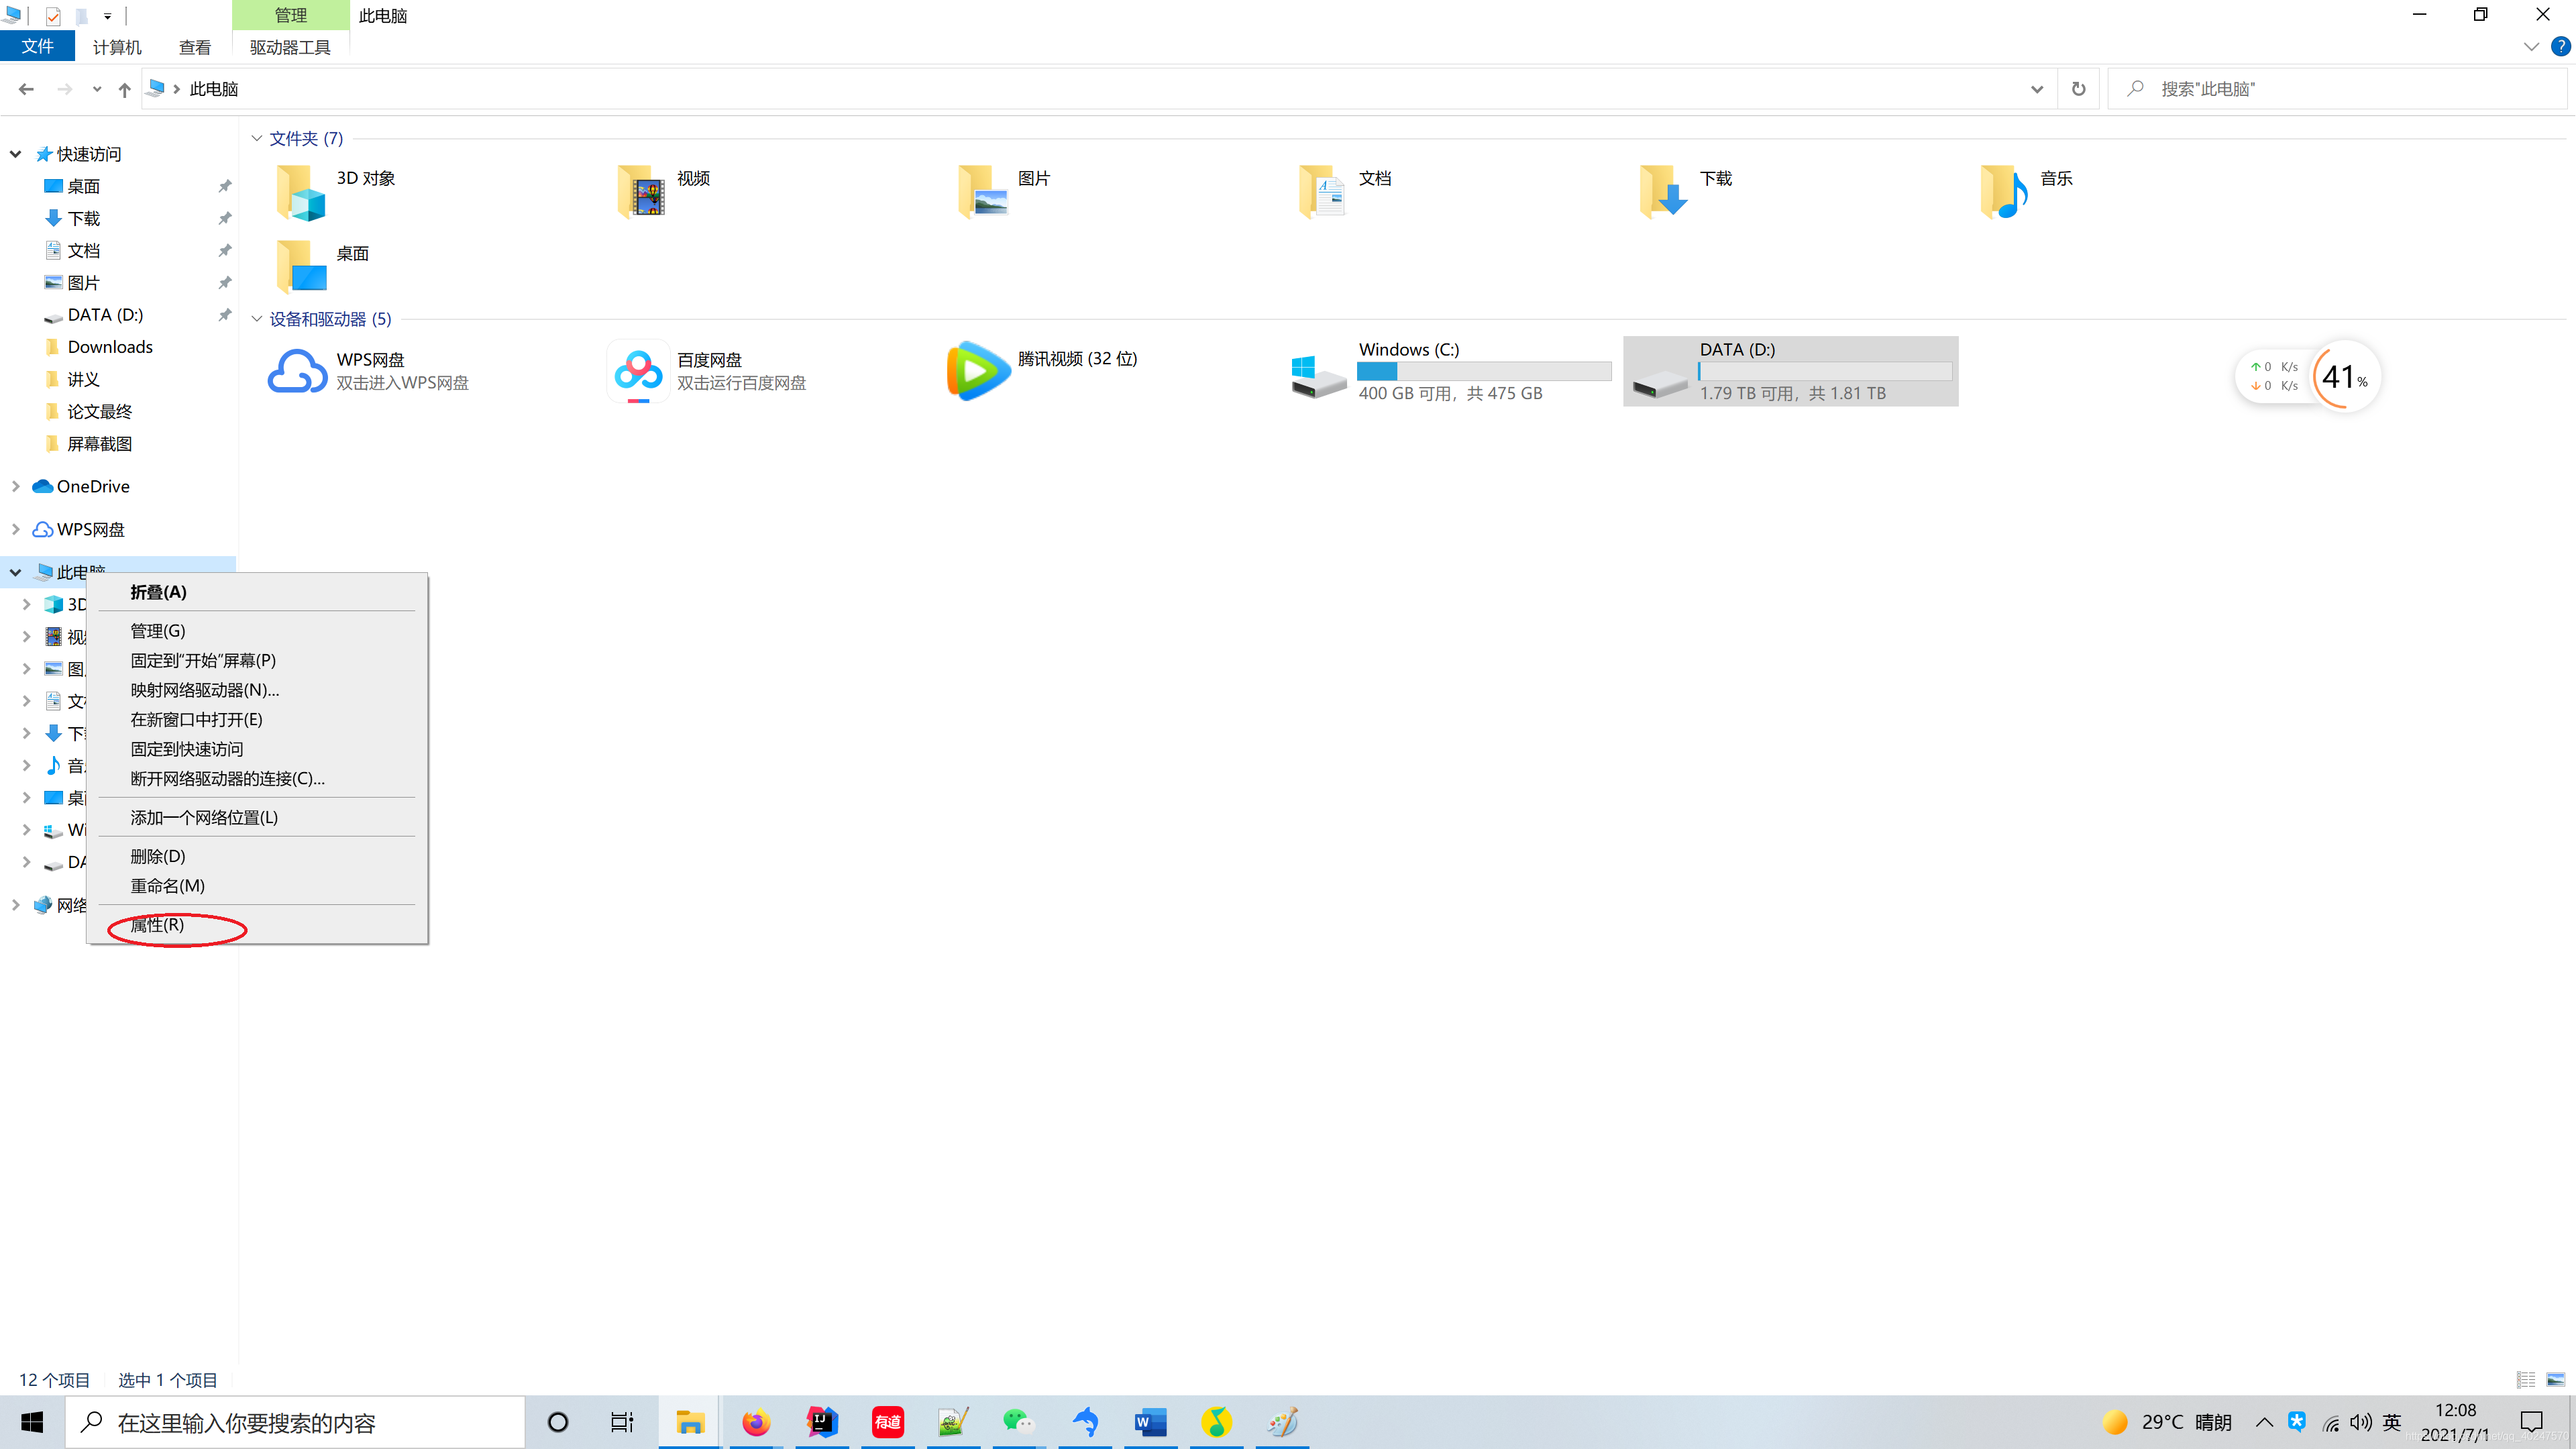The height and width of the screenshot is (1449, 2576).
Task: Unpin 桌面 from quick access
Action: 225,186
